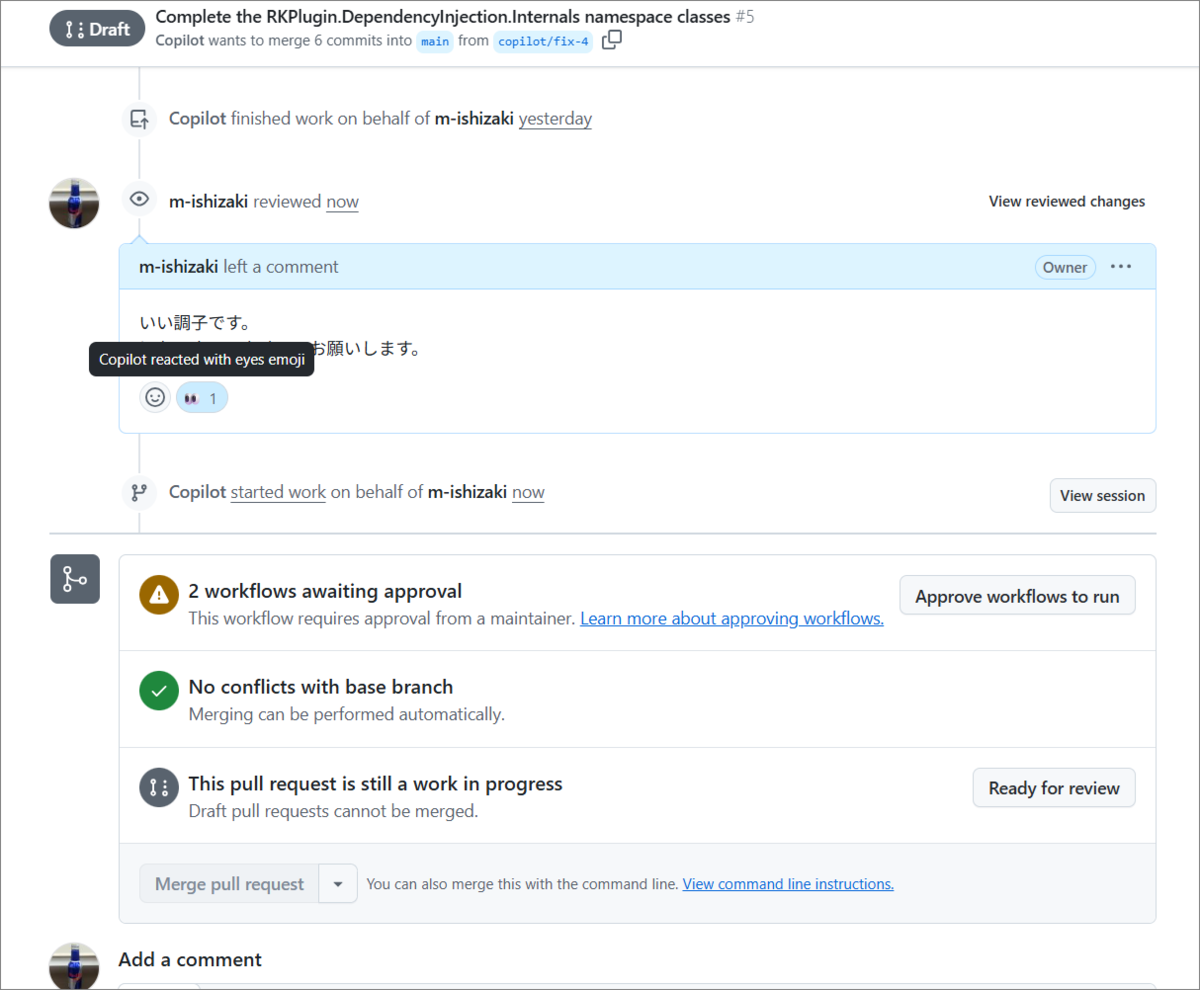This screenshot has width=1200, height=990.
Task: Open m-ishizaki's avatar next to review
Action: pyautogui.click(x=74, y=203)
